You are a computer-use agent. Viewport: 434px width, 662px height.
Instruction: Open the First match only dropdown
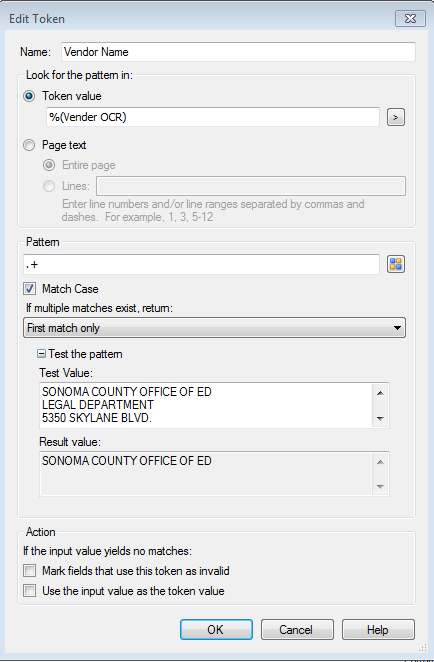tap(214, 328)
